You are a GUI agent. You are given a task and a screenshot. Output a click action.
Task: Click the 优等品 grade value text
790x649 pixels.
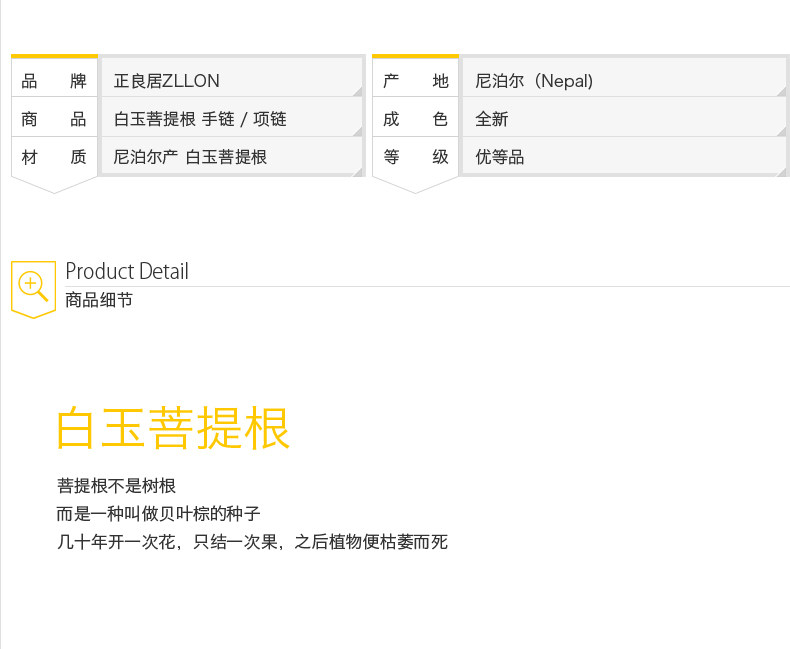(x=500, y=157)
